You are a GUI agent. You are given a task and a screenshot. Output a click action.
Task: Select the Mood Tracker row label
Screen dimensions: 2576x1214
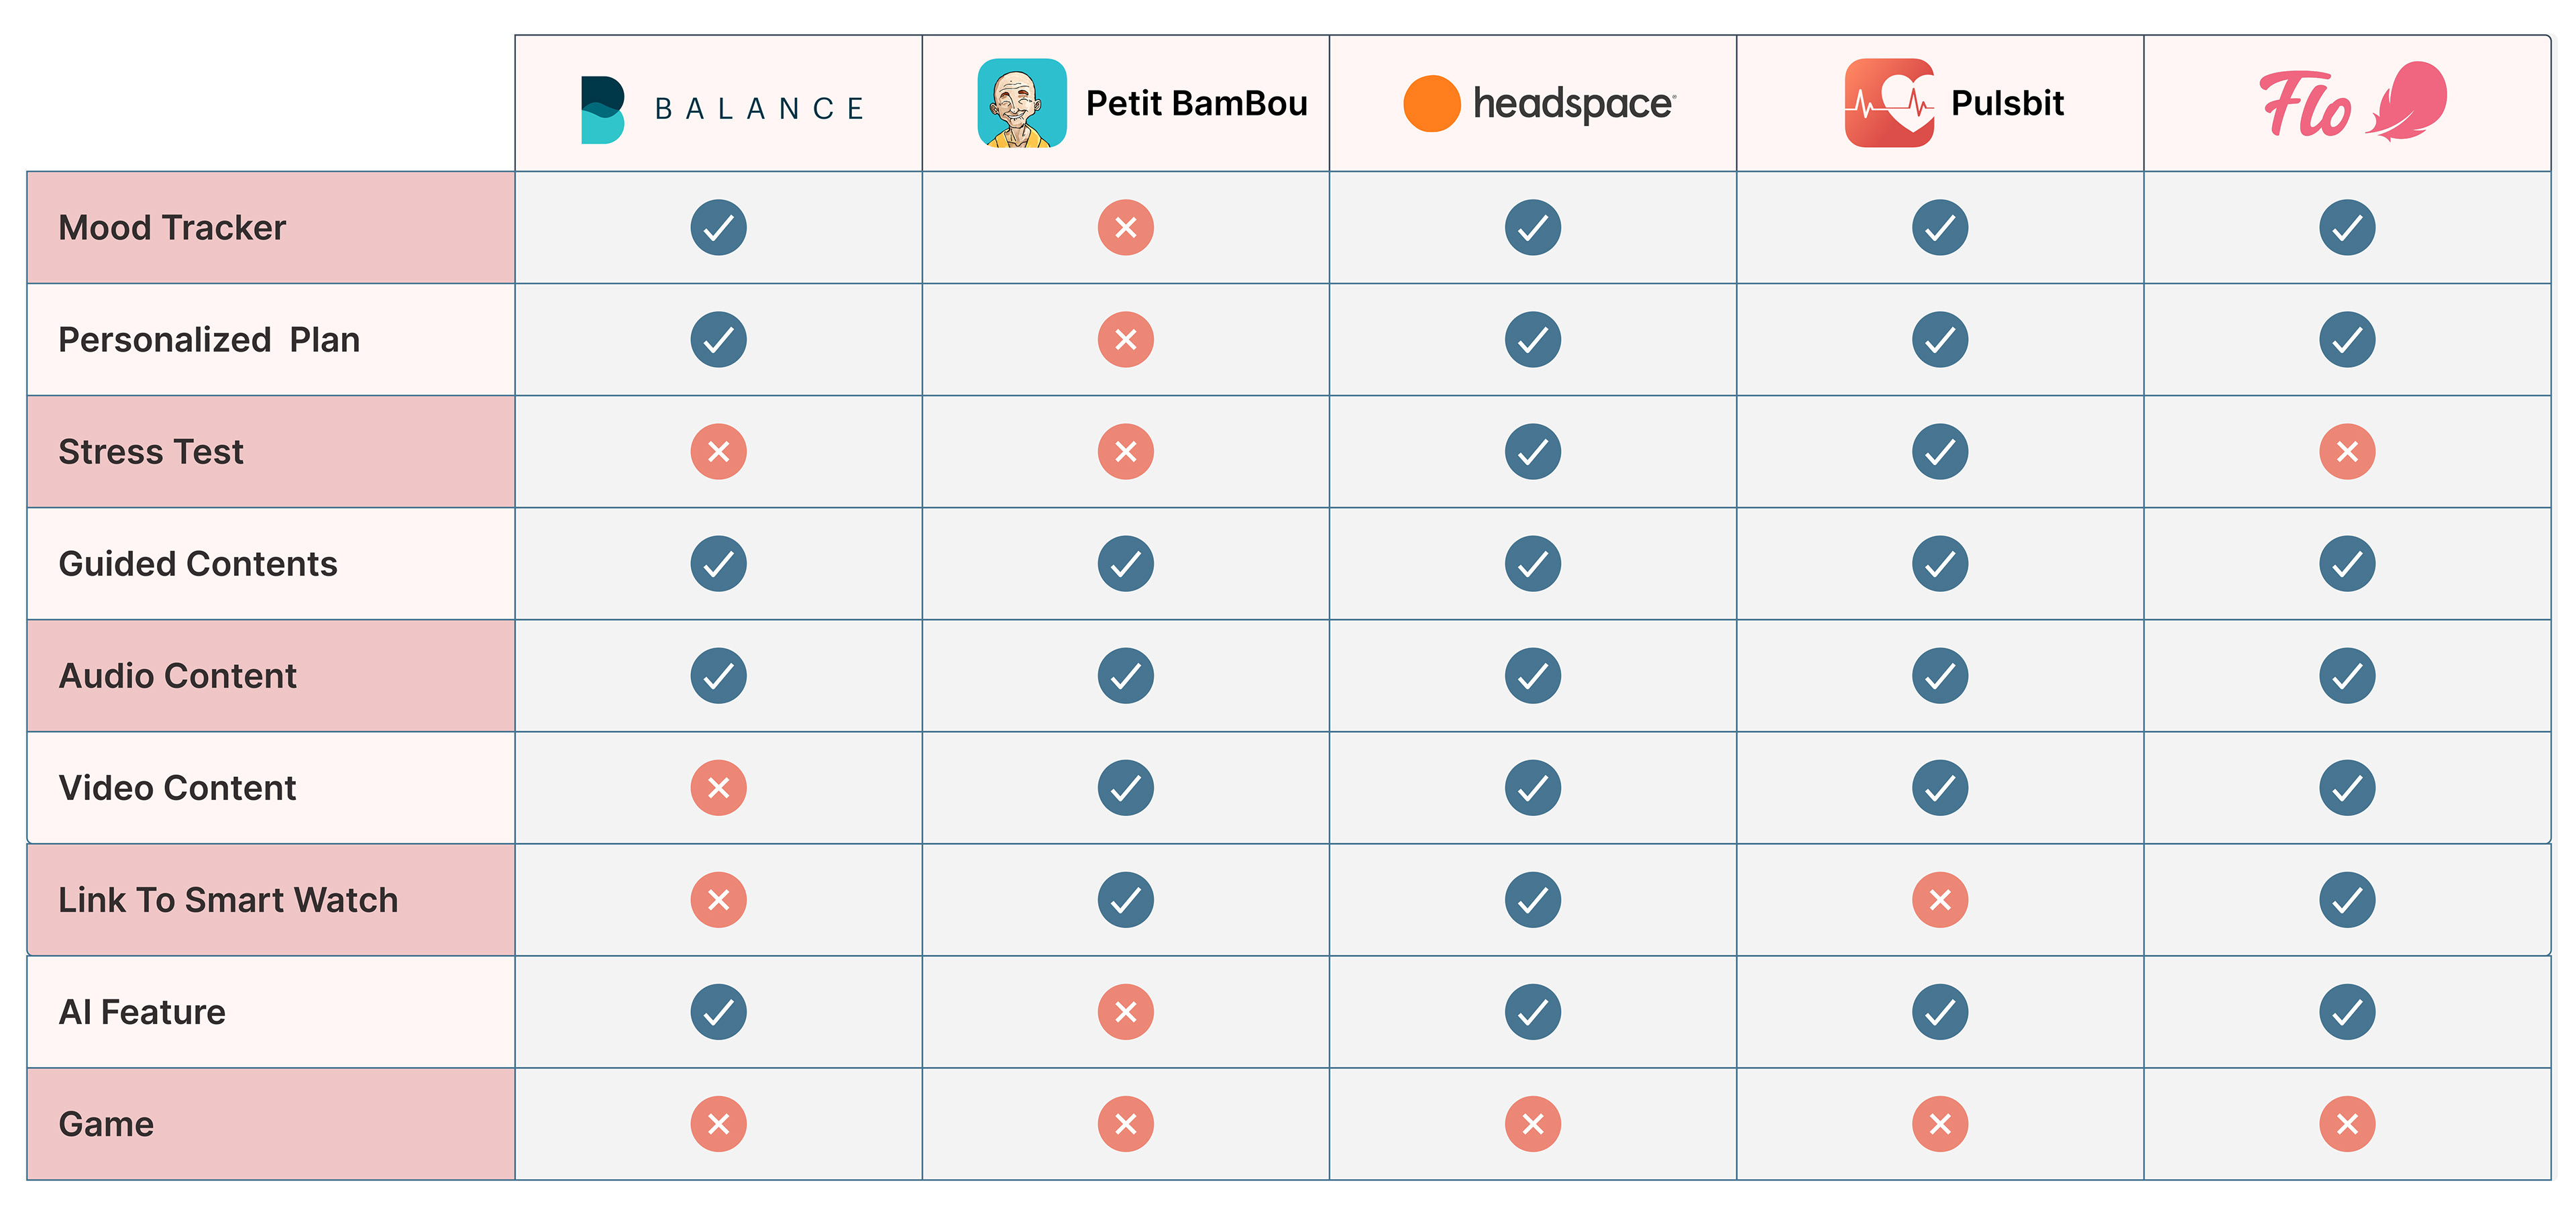(x=172, y=228)
